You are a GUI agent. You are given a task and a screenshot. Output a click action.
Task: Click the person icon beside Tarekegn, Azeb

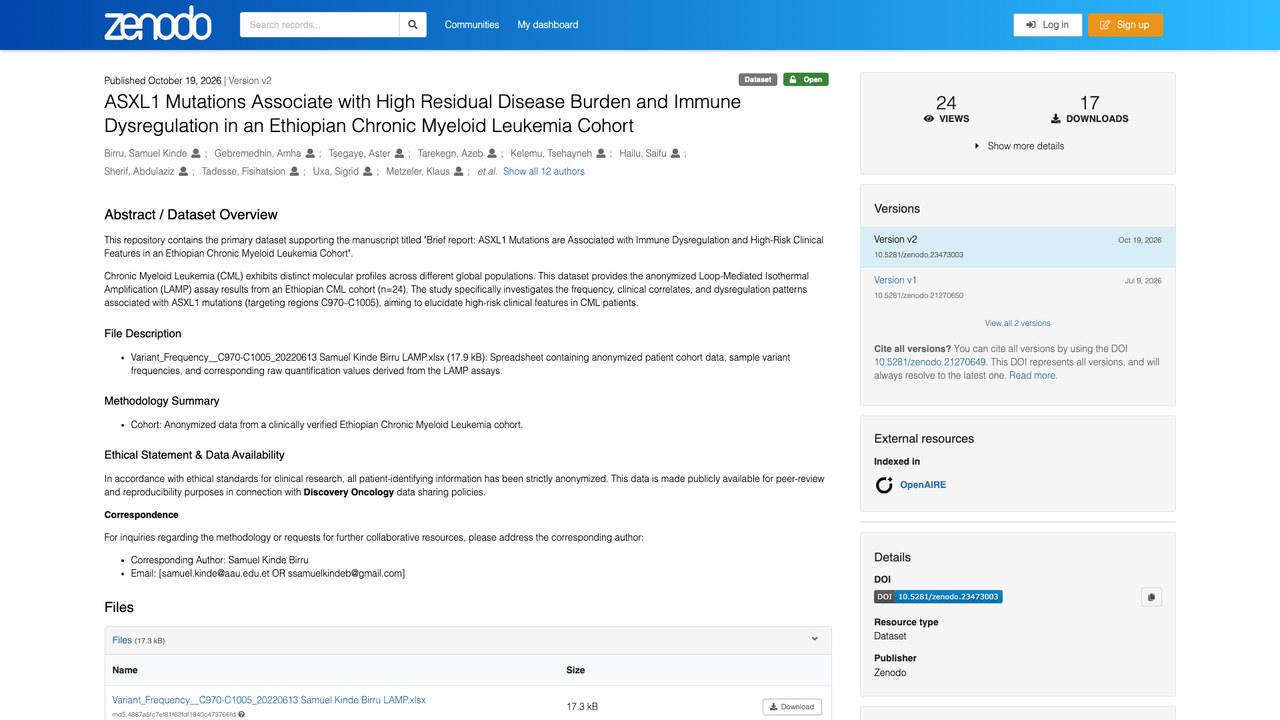tap(492, 153)
